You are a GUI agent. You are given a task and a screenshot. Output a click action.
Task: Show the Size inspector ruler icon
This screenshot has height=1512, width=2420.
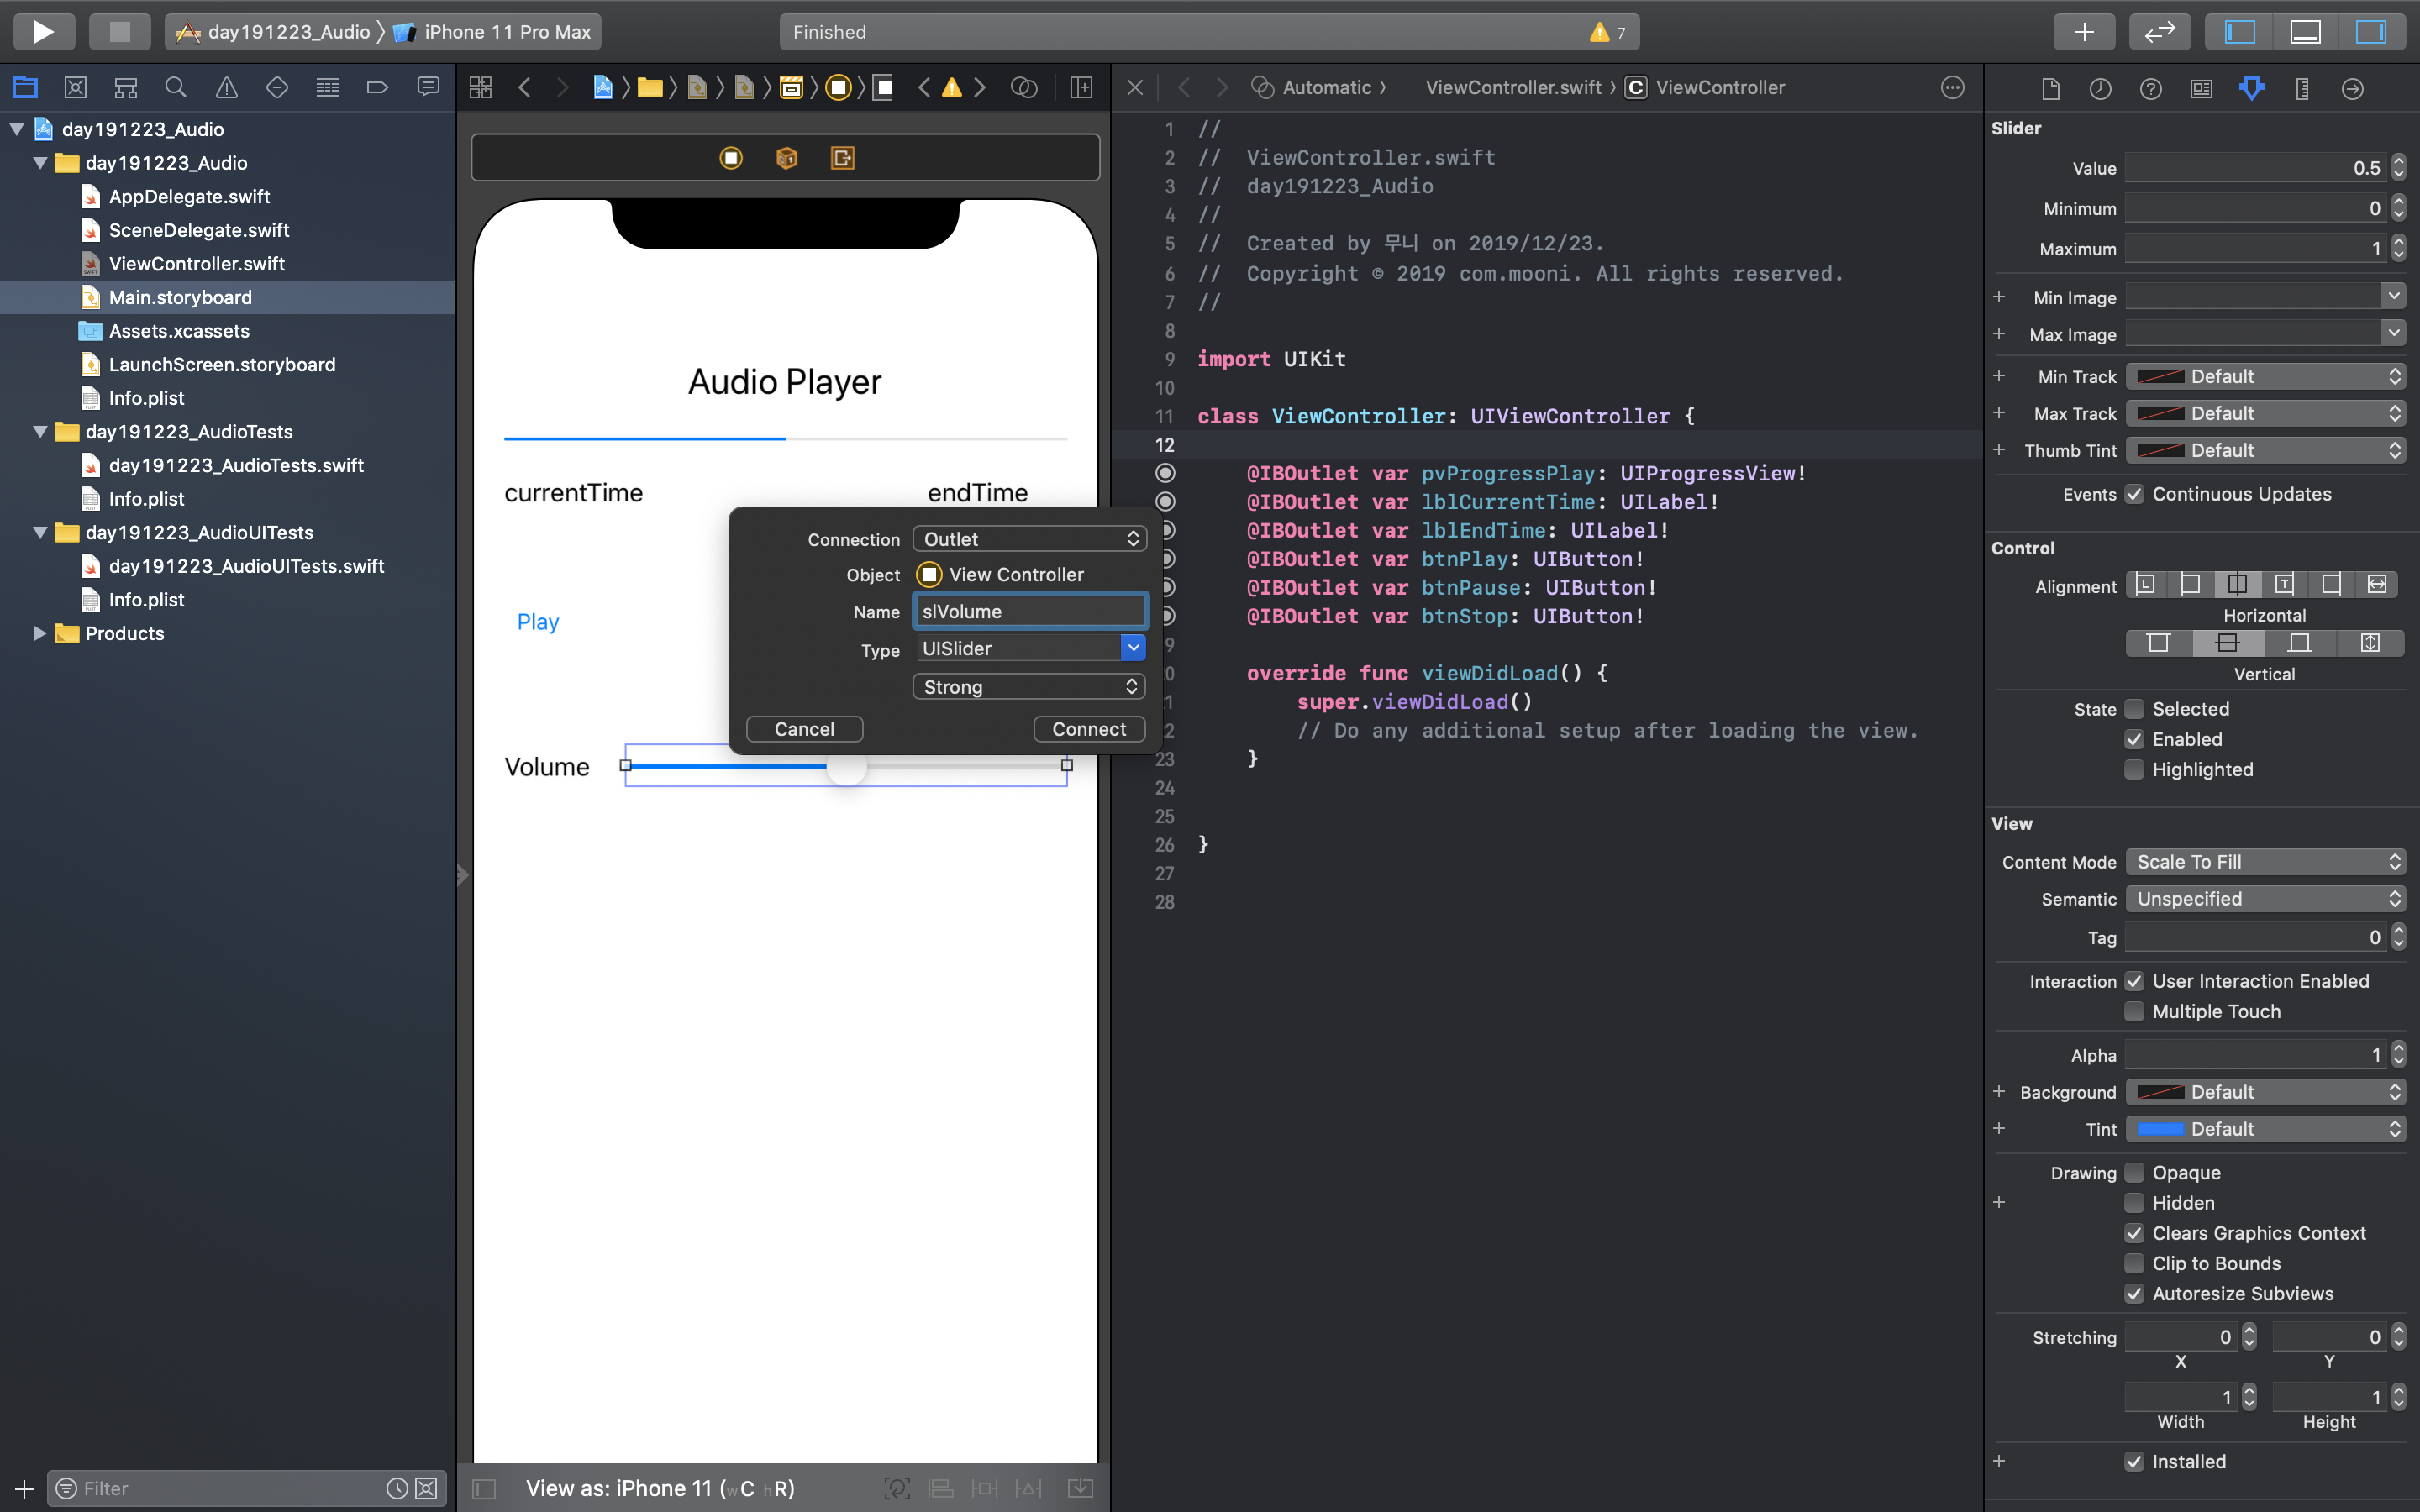(2302, 88)
